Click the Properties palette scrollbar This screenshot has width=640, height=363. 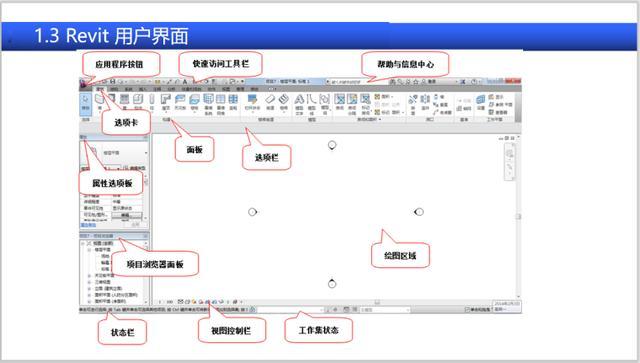(146, 198)
